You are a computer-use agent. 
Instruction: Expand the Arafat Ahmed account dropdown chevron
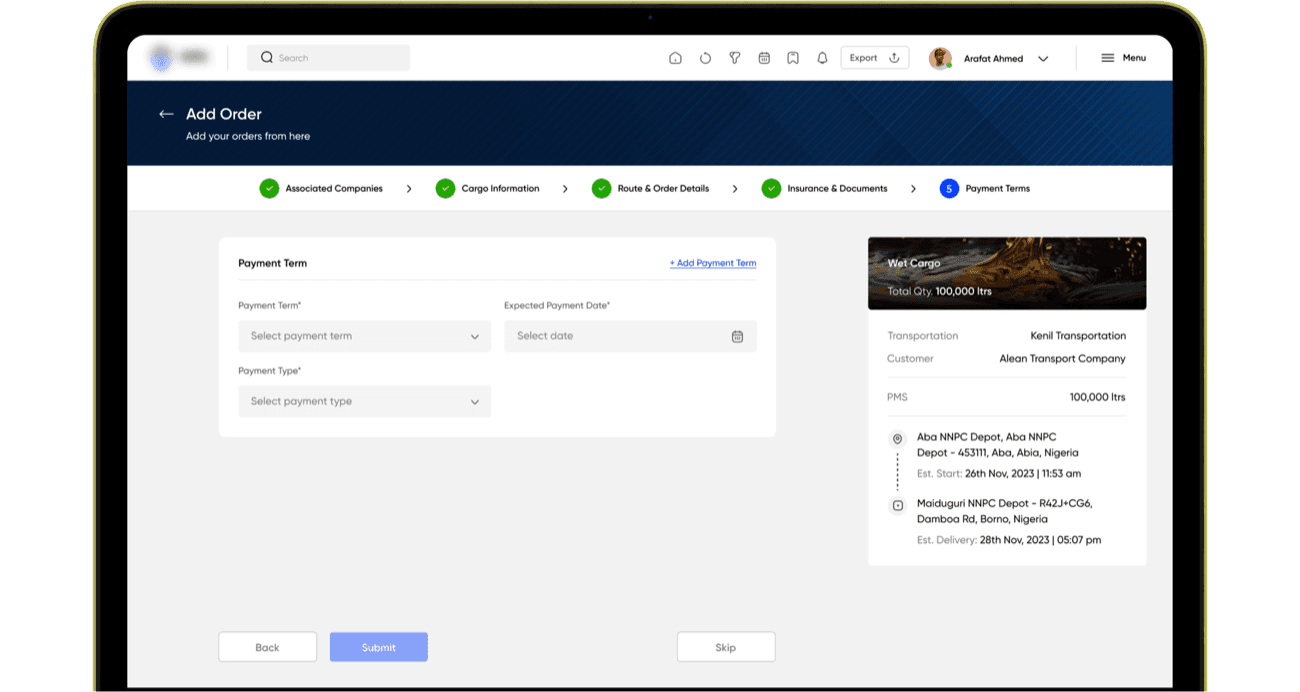click(x=1043, y=59)
